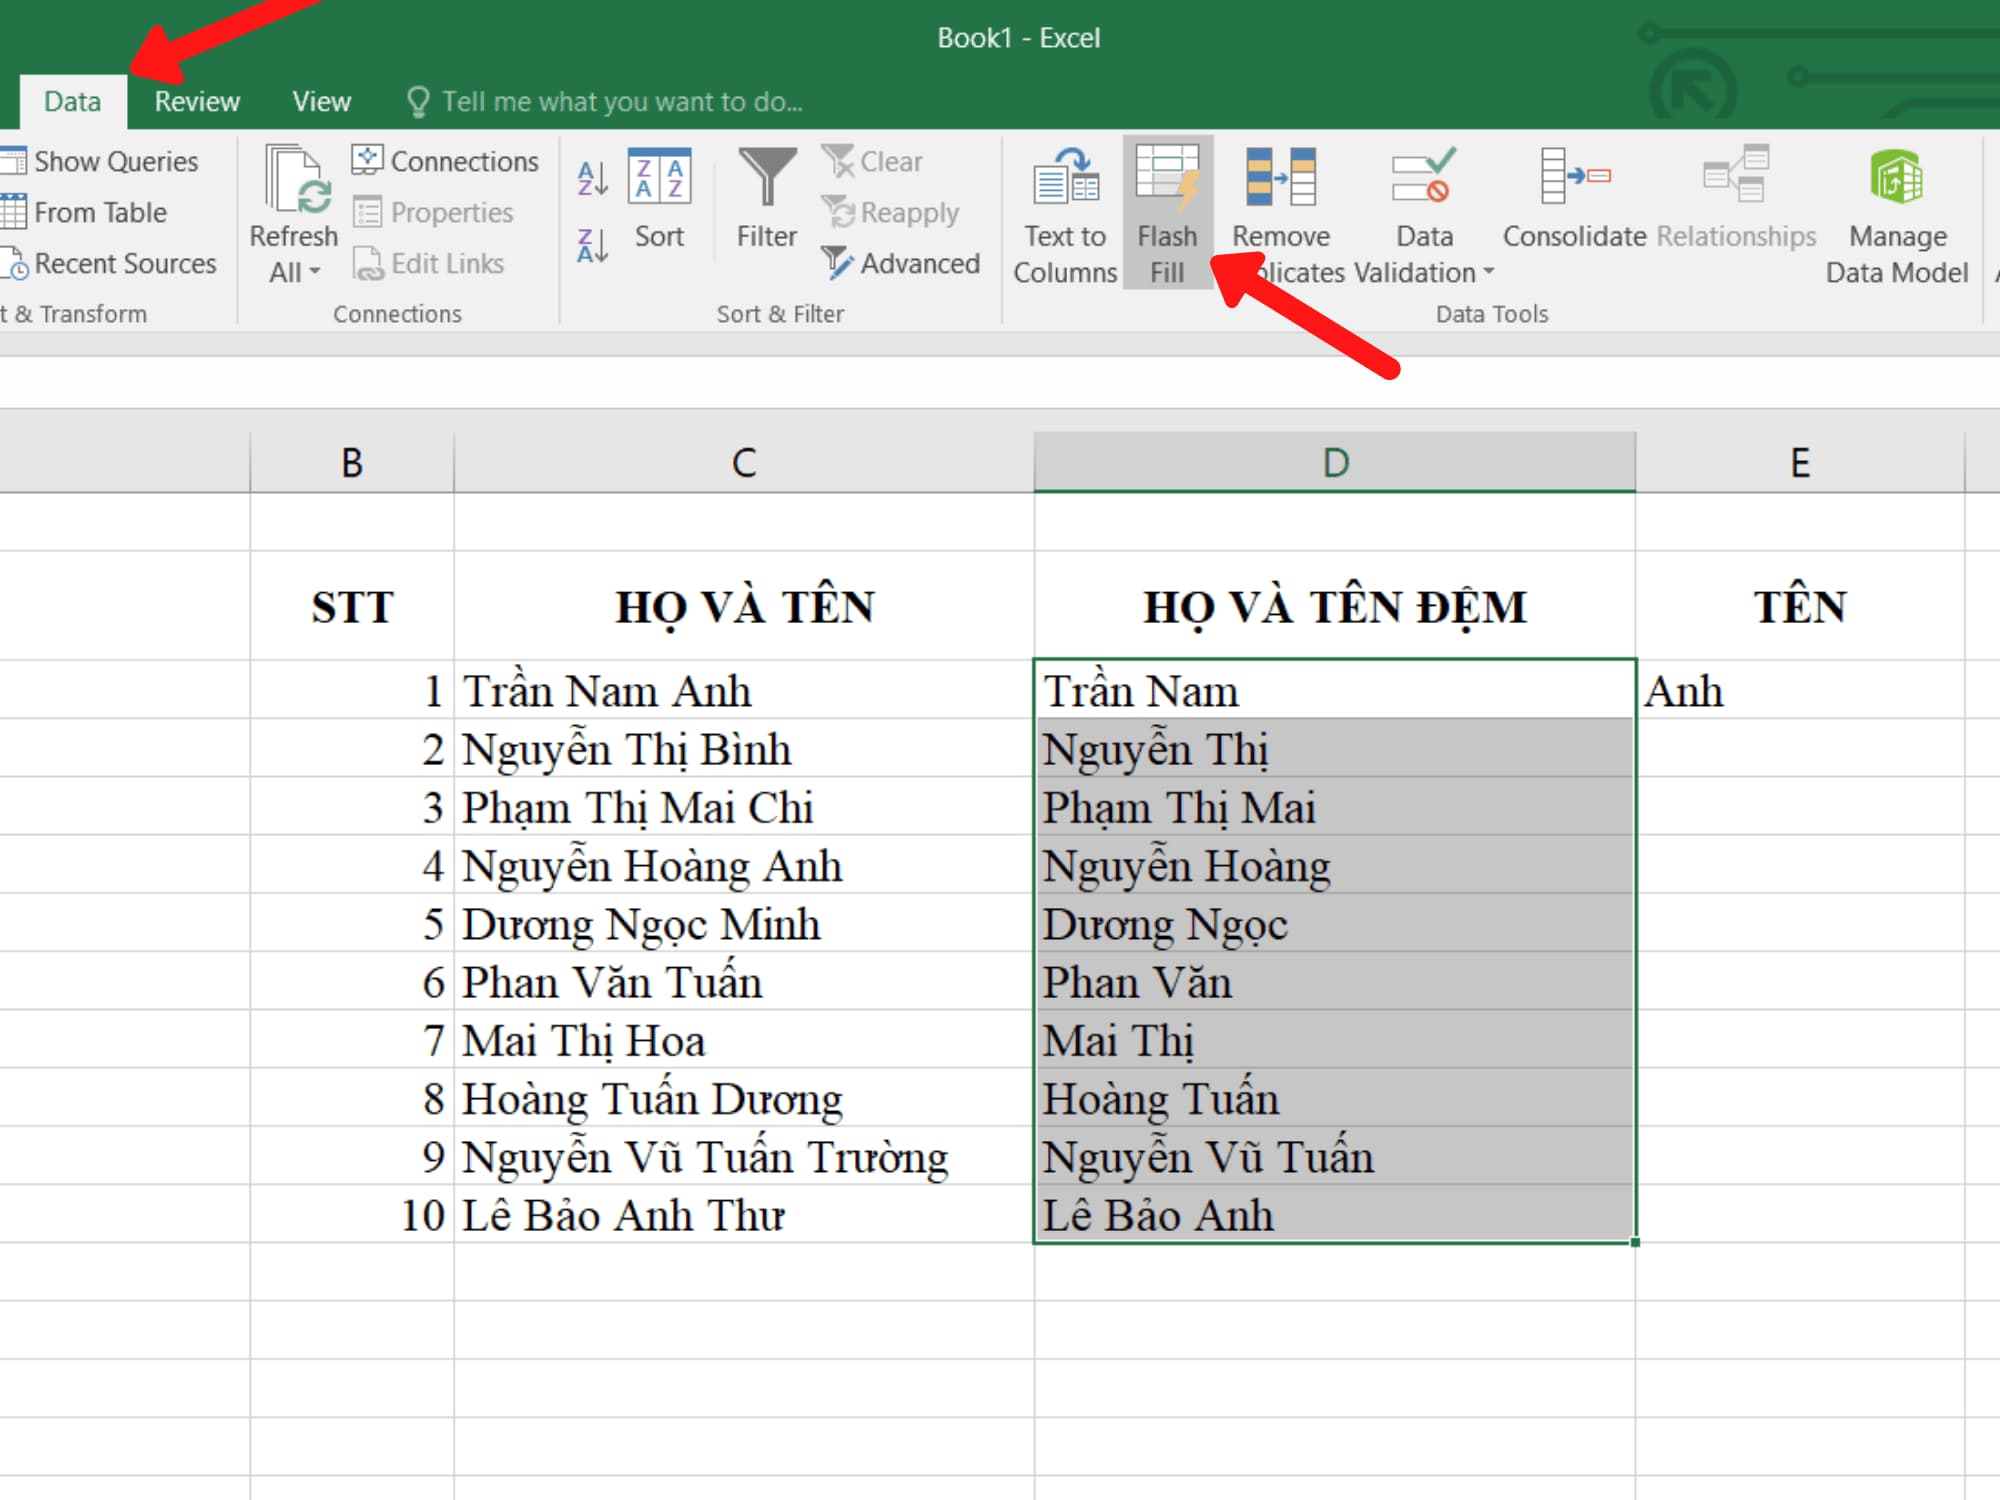Open the Sort dialog

click(659, 199)
